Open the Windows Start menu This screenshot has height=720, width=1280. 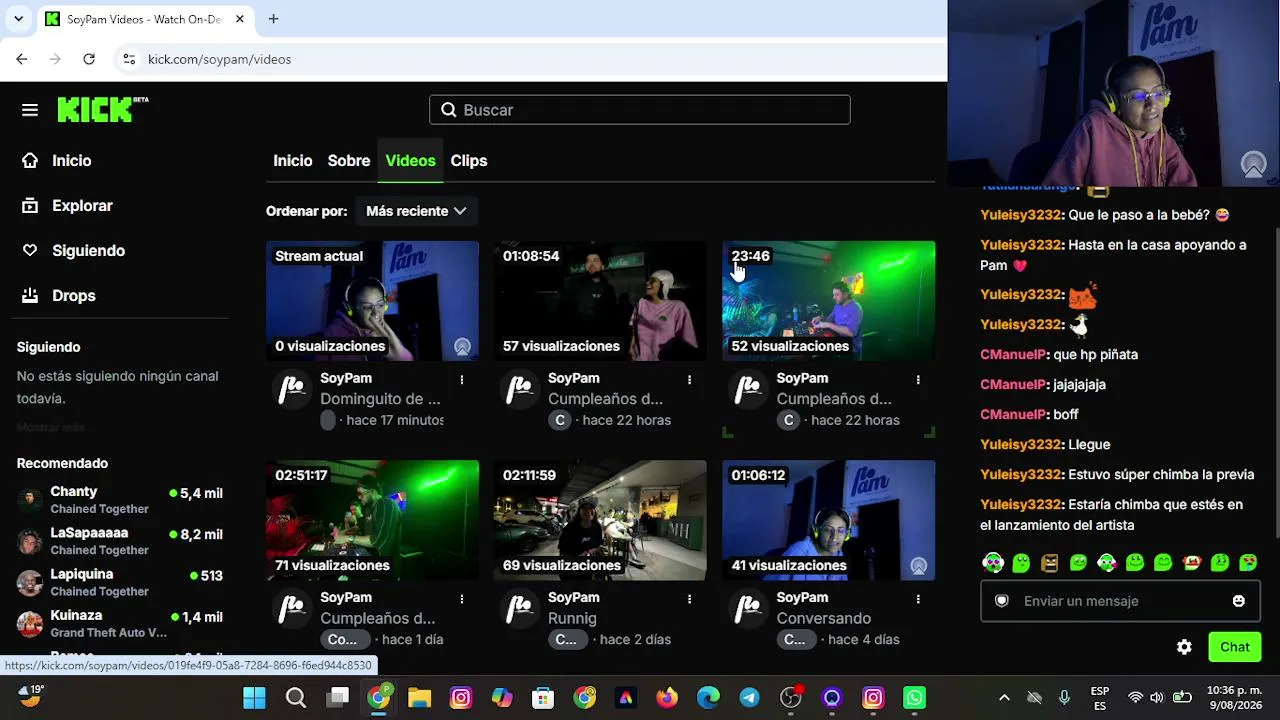(254, 697)
